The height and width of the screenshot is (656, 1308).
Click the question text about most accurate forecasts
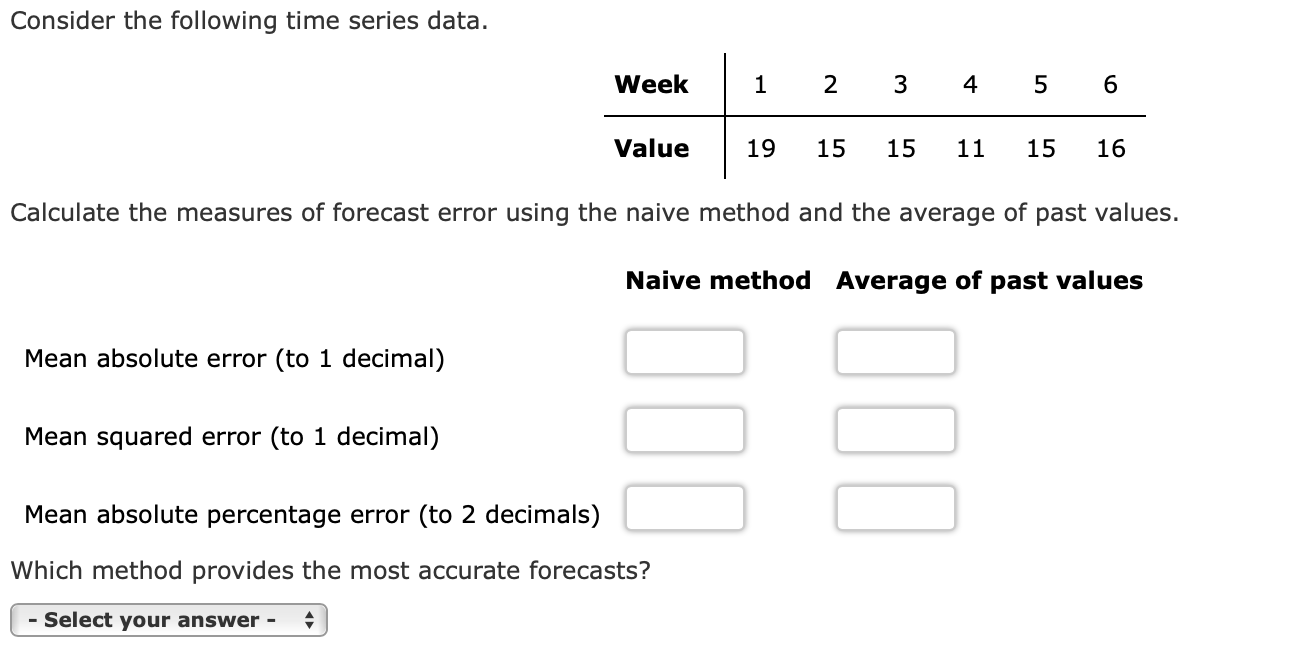328,570
